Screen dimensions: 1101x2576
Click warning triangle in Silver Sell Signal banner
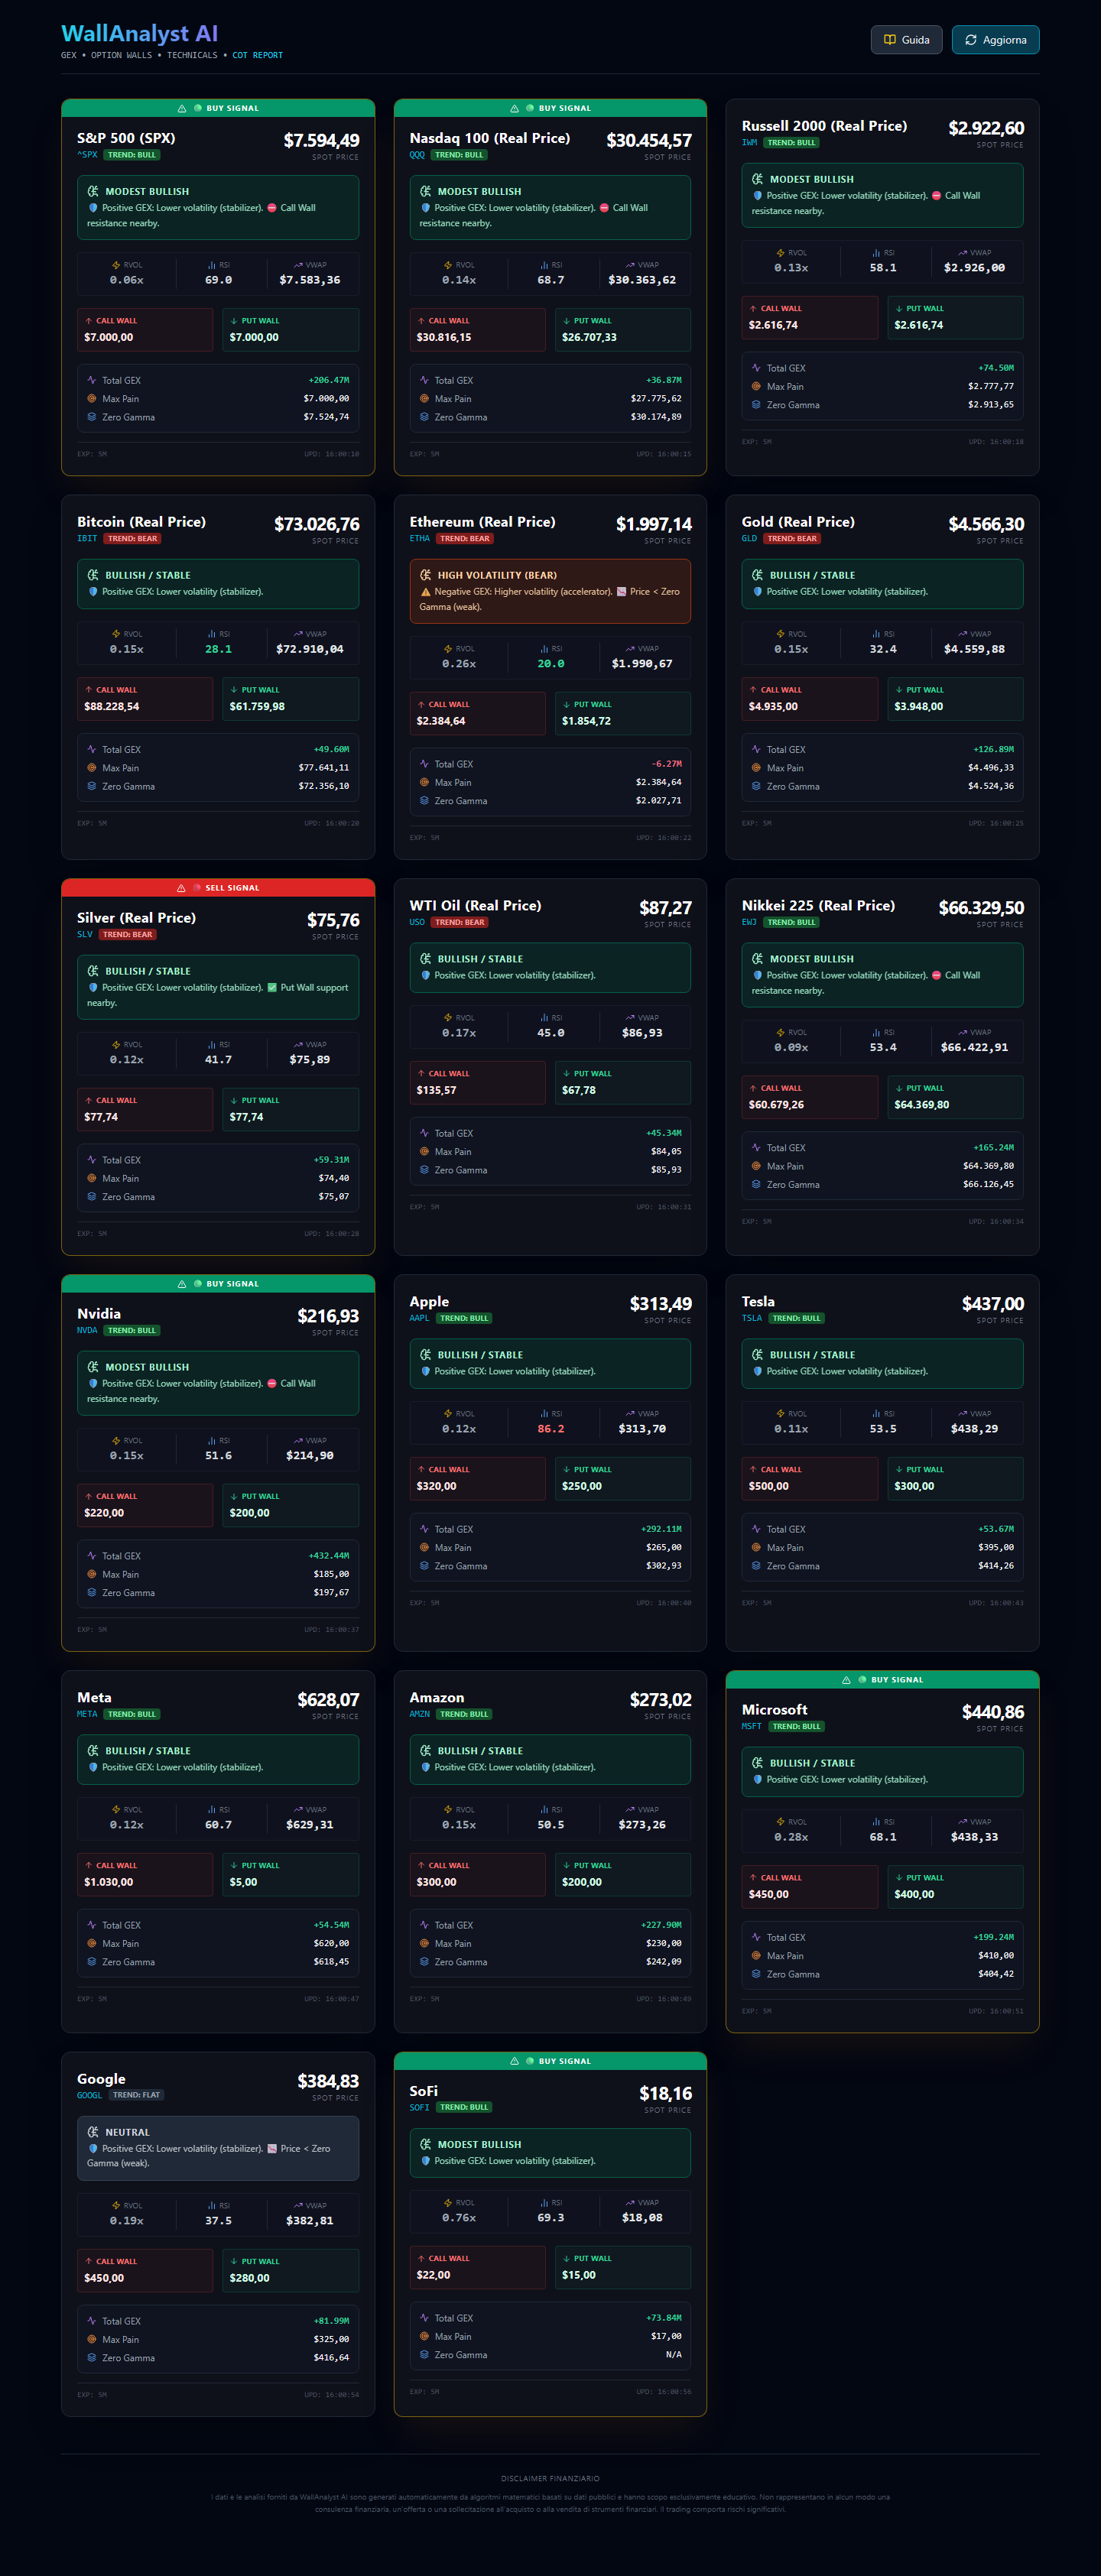(181, 888)
